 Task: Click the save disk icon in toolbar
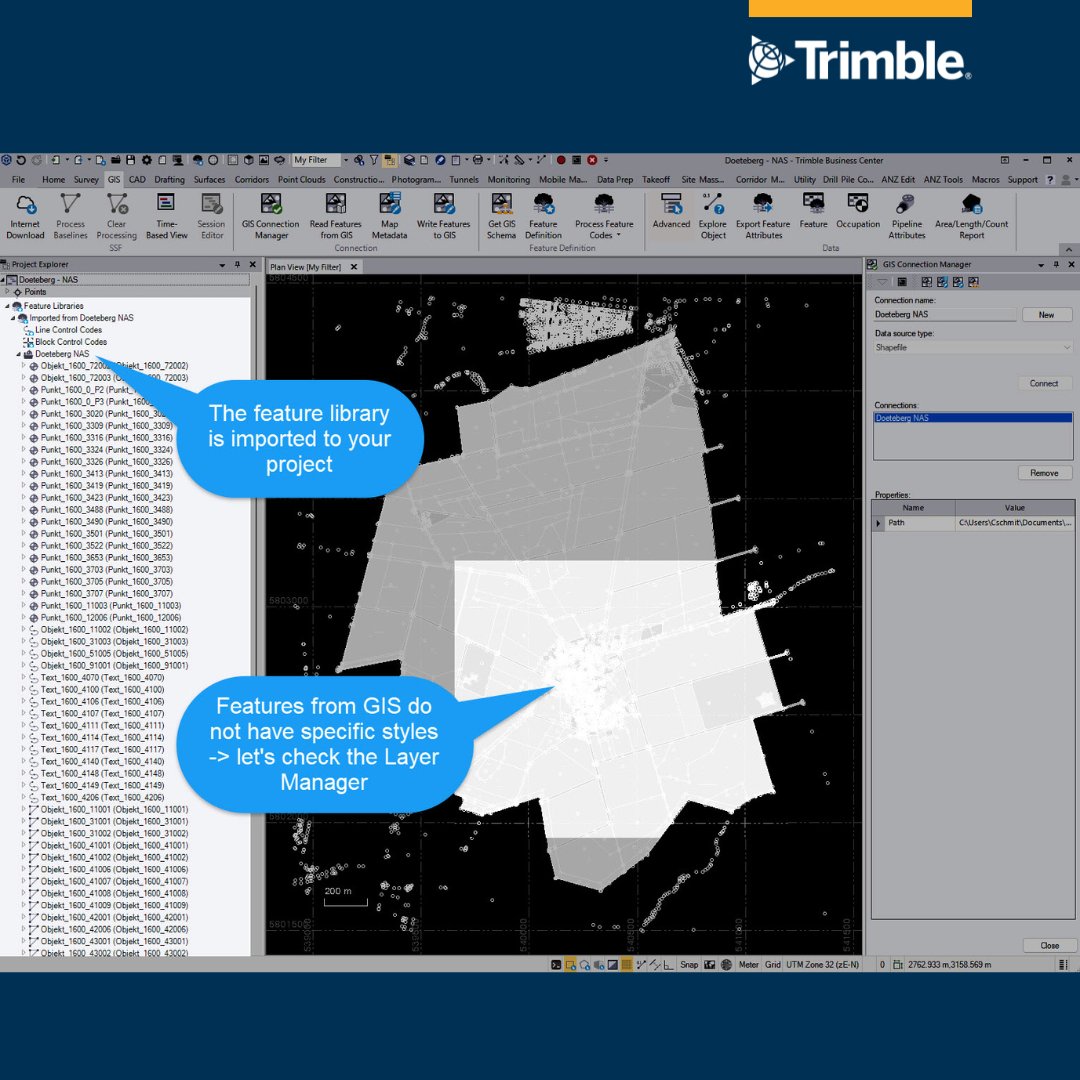pyautogui.click(x=131, y=160)
